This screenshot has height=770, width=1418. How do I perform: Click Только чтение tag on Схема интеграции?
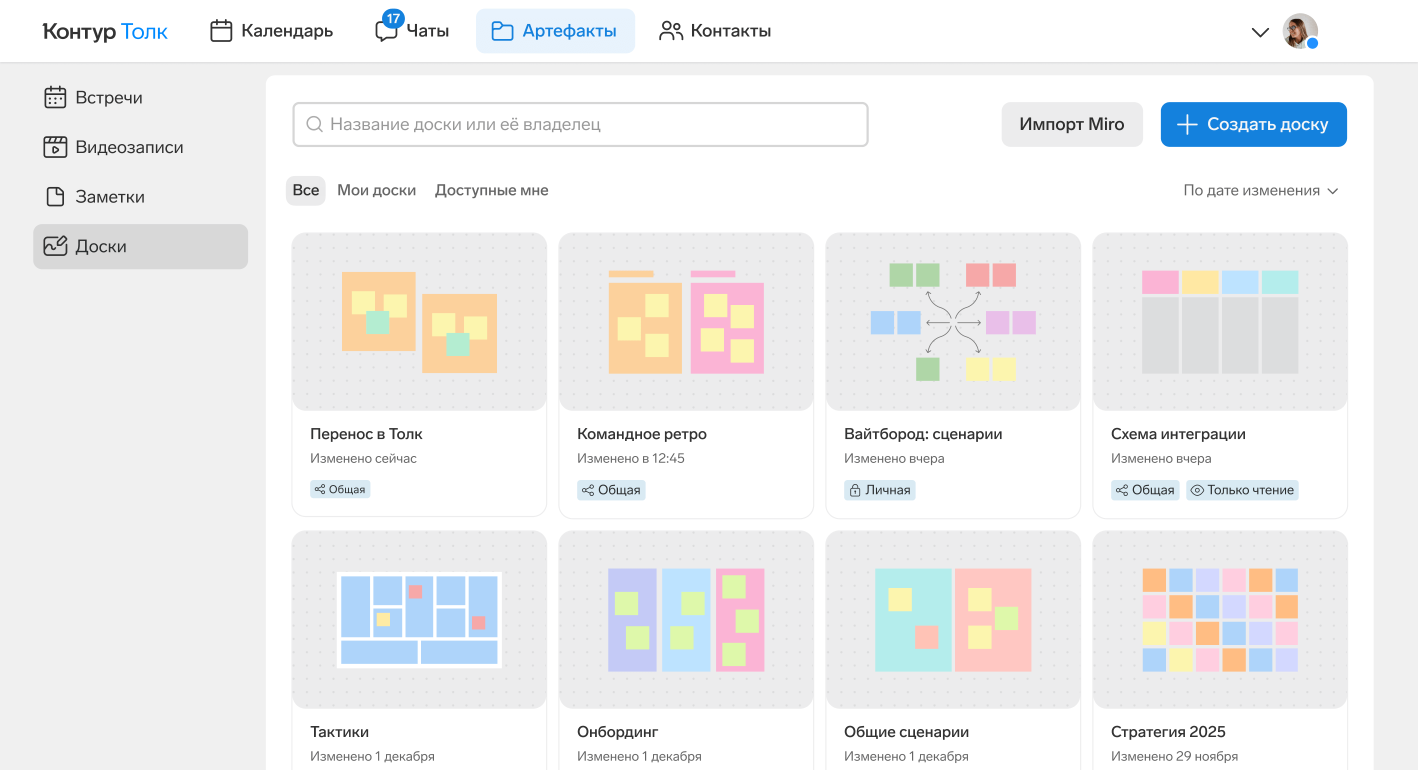1242,490
